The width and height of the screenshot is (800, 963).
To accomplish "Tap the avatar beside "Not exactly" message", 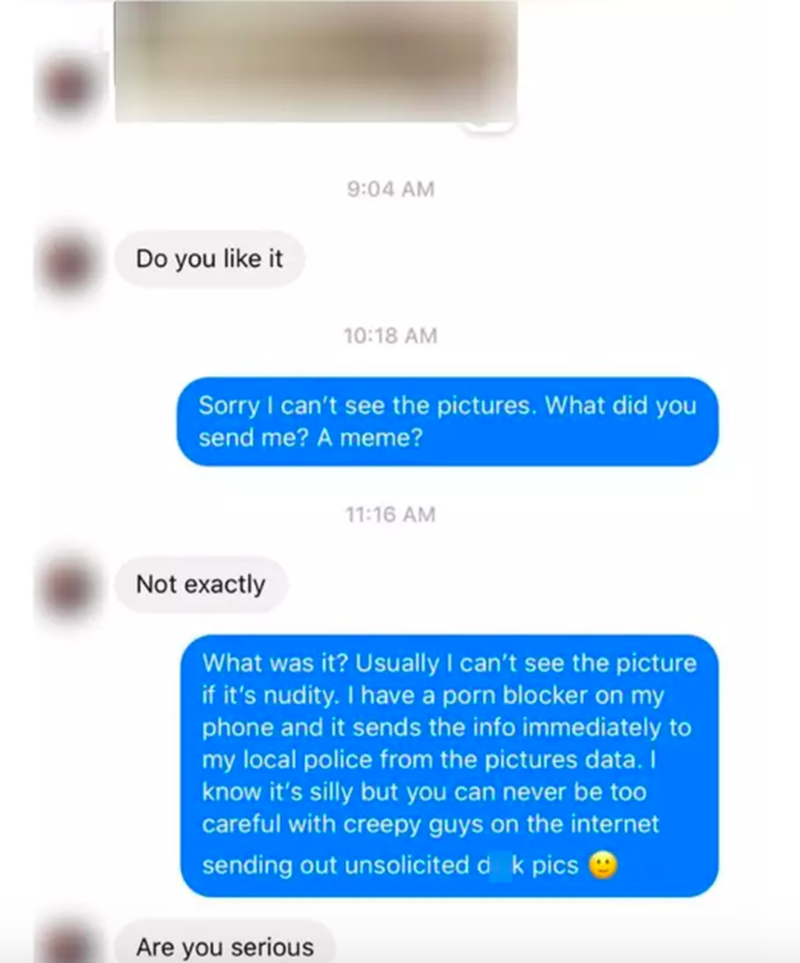I will click(x=68, y=586).
